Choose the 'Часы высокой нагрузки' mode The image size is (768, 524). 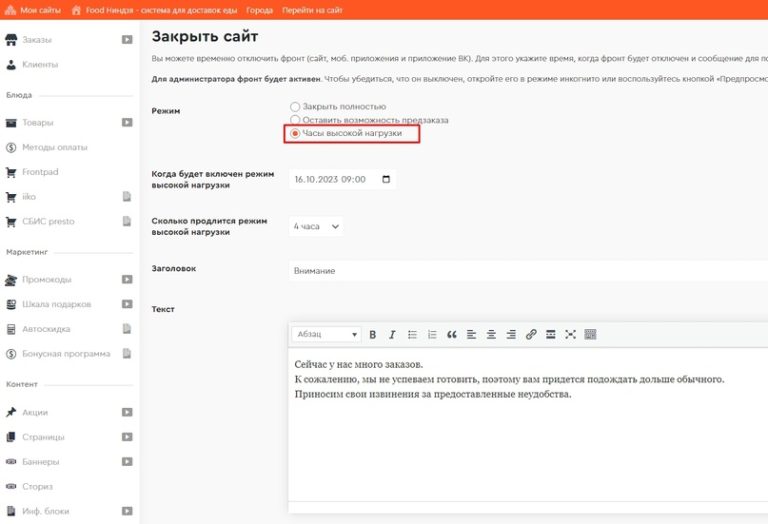pos(295,133)
